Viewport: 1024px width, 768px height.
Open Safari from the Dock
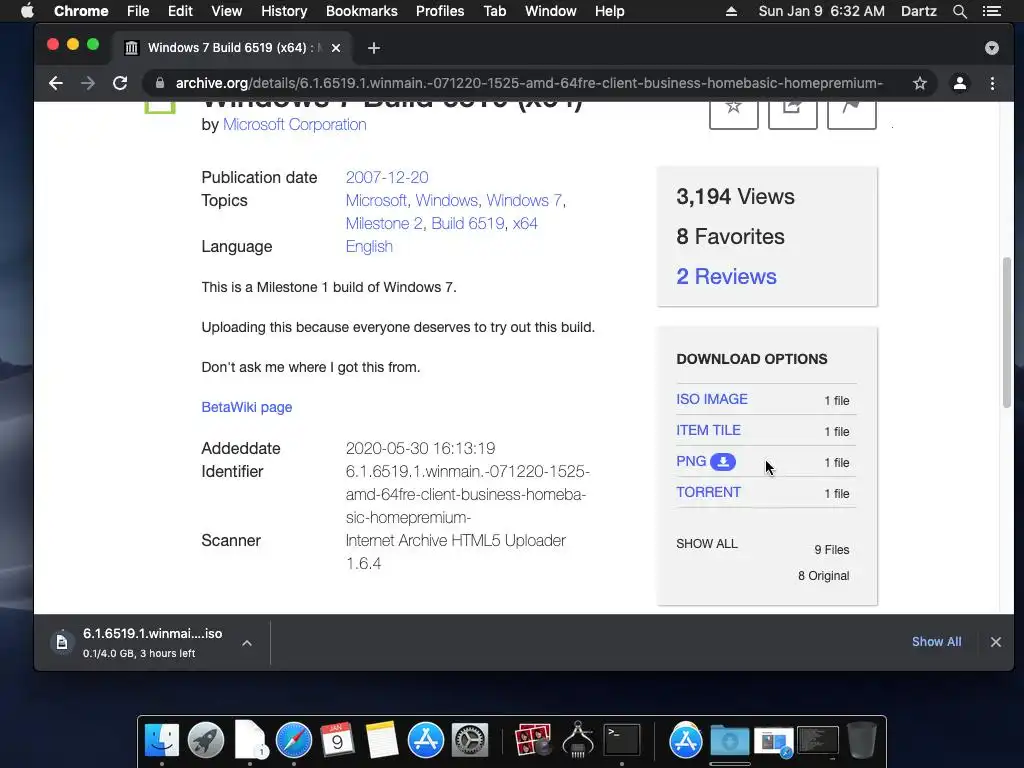coord(293,740)
